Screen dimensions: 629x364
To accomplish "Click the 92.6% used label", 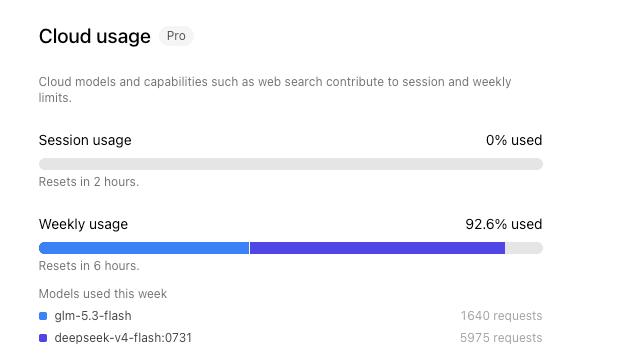I will pyautogui.click(x=504, y=224).
